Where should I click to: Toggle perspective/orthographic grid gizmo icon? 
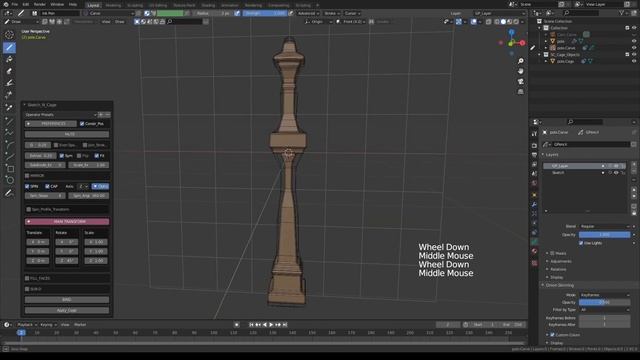click(x=520, y=91)
